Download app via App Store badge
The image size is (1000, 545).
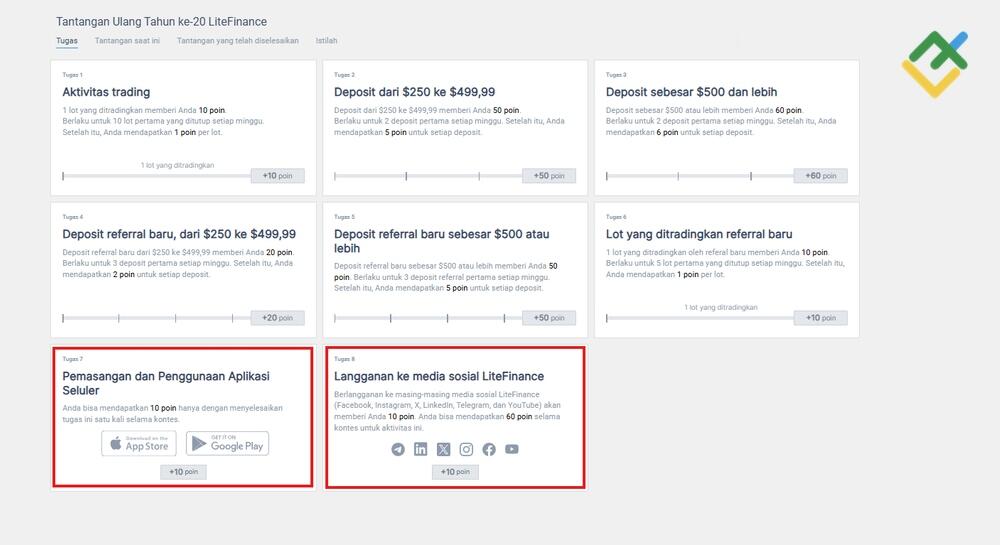pyautogui.click(x=139, y=444)
